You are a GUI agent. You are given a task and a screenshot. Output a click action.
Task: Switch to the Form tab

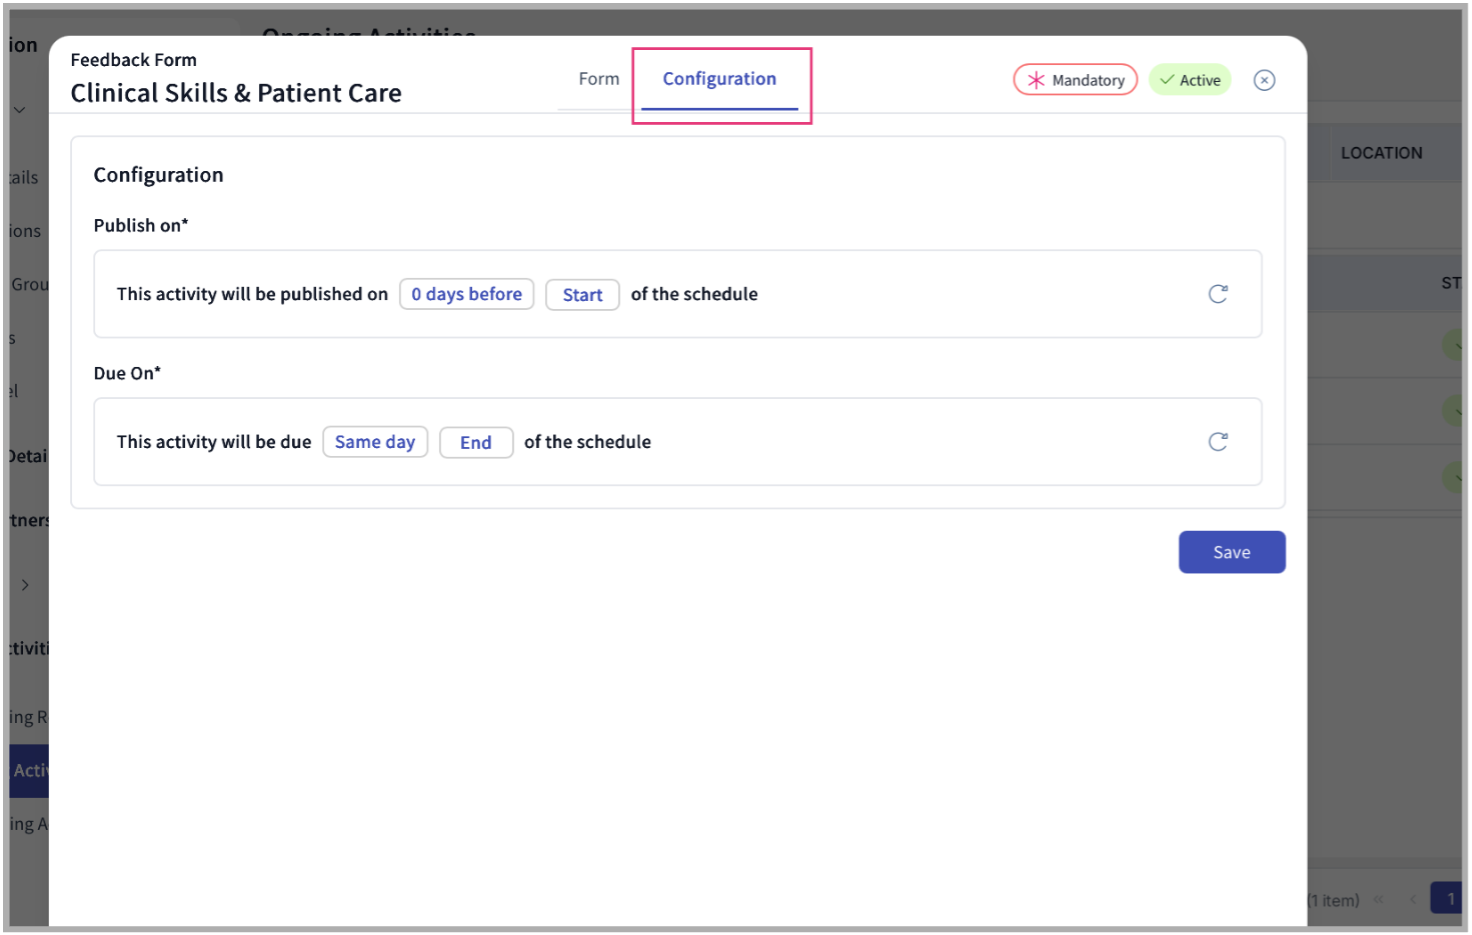(598, 78)
